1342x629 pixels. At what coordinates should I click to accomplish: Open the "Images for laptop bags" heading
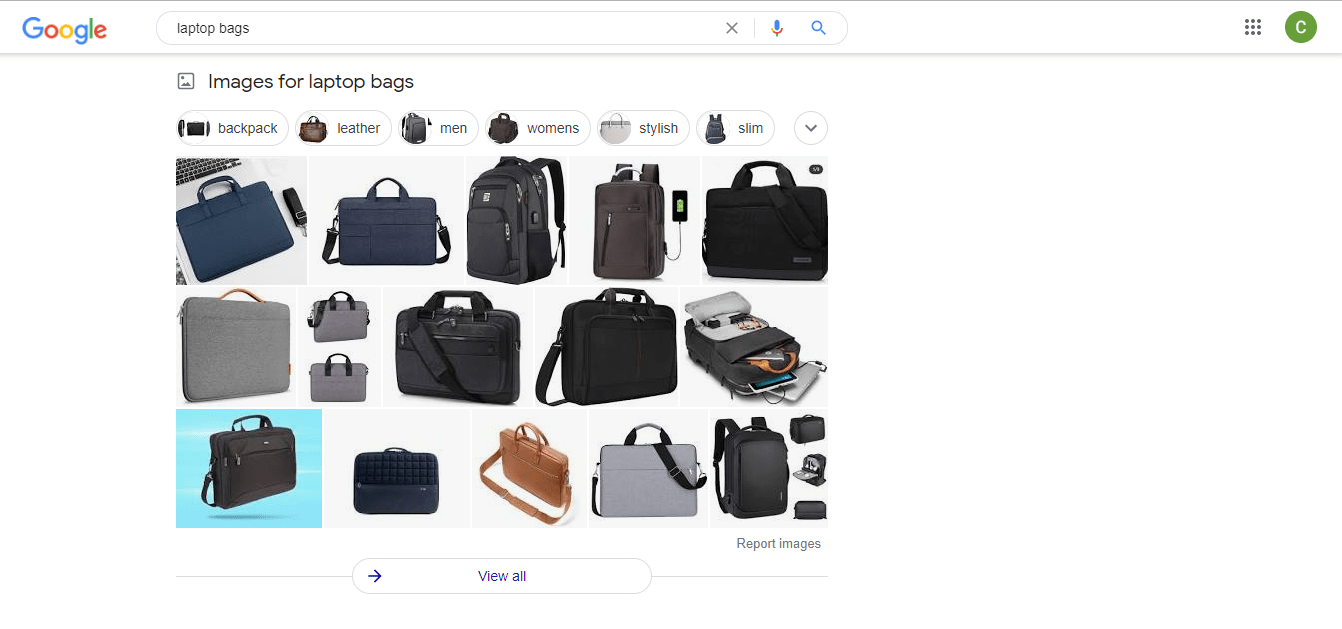click(311, 82)
